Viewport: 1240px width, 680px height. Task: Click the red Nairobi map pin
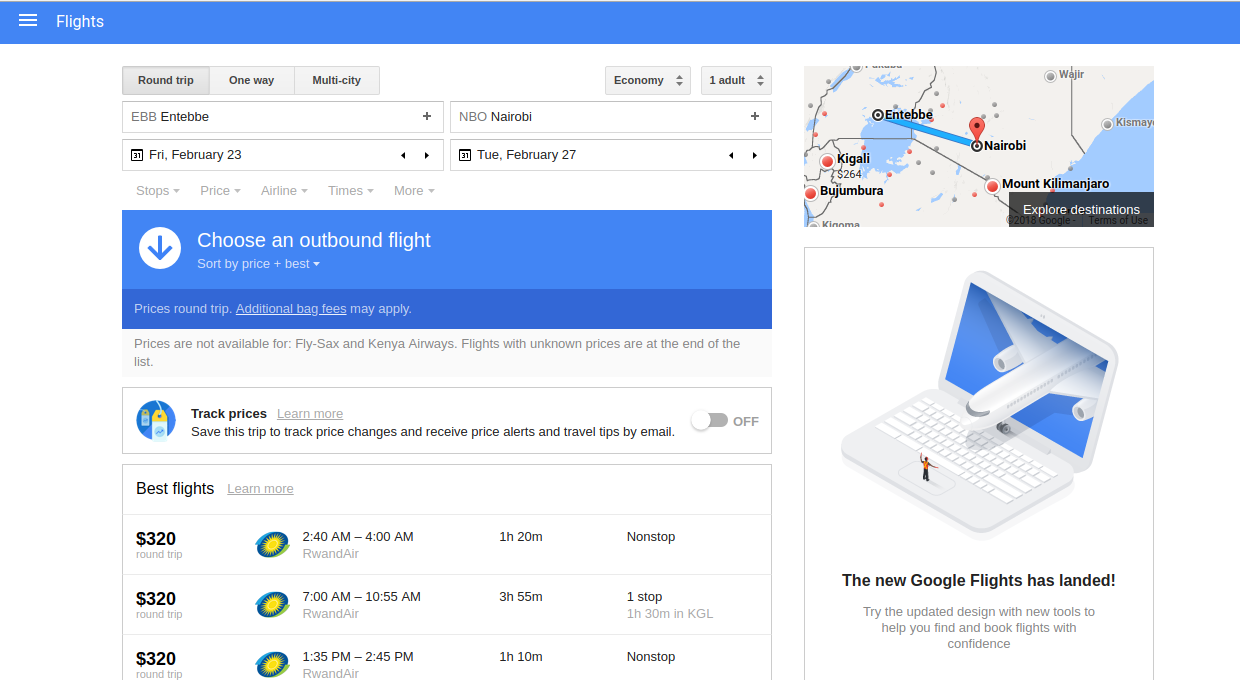(x=977, y=130)
